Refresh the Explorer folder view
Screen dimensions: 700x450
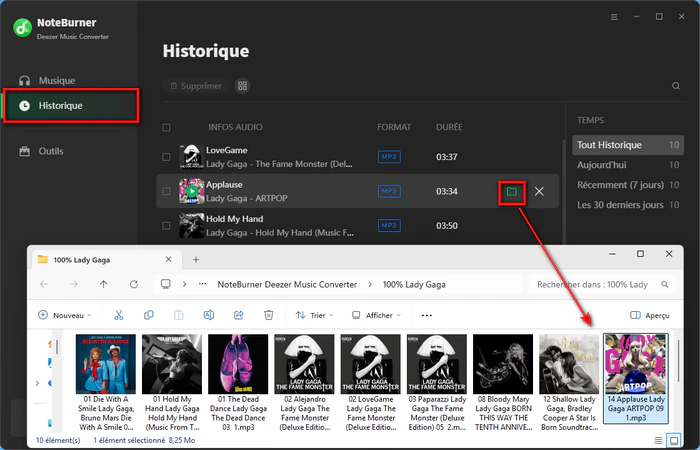tap(133, 284)
